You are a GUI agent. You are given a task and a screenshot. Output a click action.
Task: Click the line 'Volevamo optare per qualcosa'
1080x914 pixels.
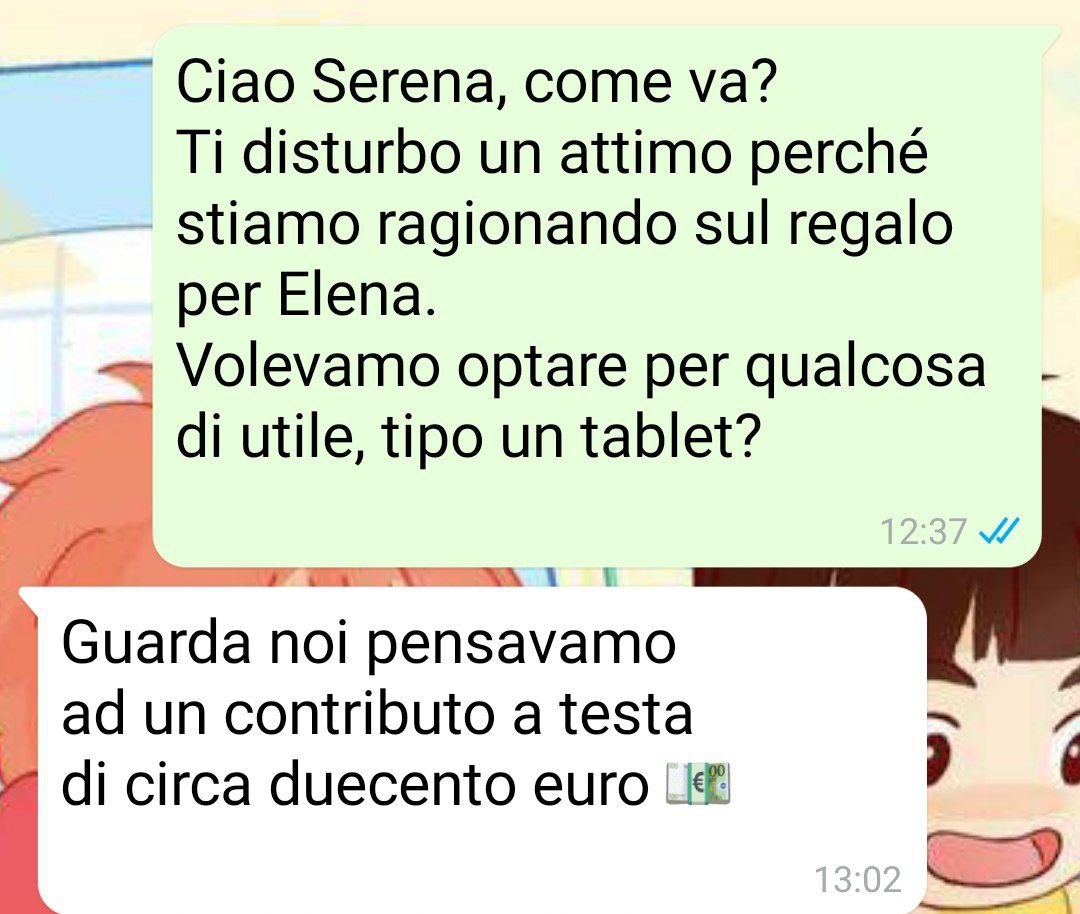pyautogui.click(x=581, y=367)
